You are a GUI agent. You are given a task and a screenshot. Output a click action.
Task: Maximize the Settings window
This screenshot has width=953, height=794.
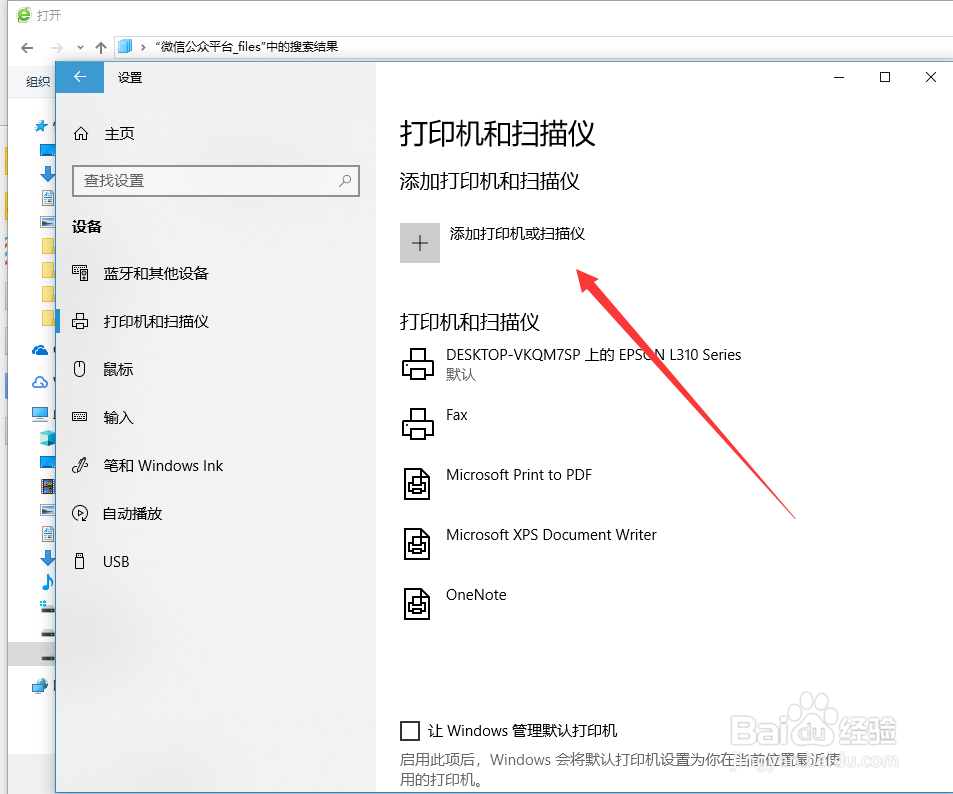point(885,77)
